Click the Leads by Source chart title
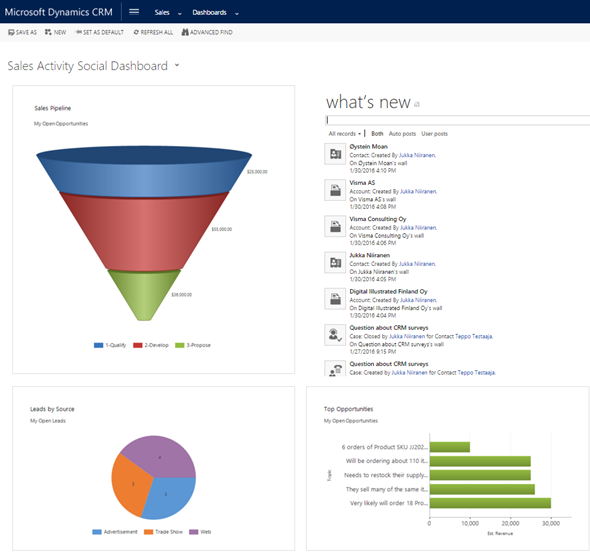590x552 pixels. [52, 409]
